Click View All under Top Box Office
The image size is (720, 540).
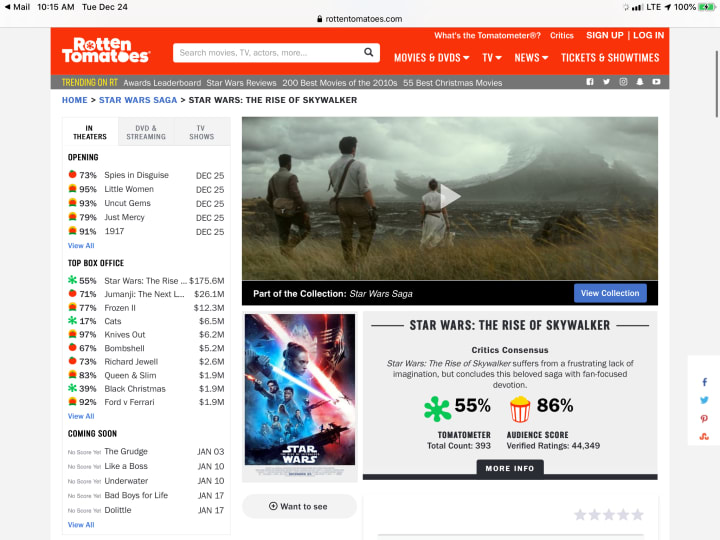pyautogui.click(x=81, y=416)
